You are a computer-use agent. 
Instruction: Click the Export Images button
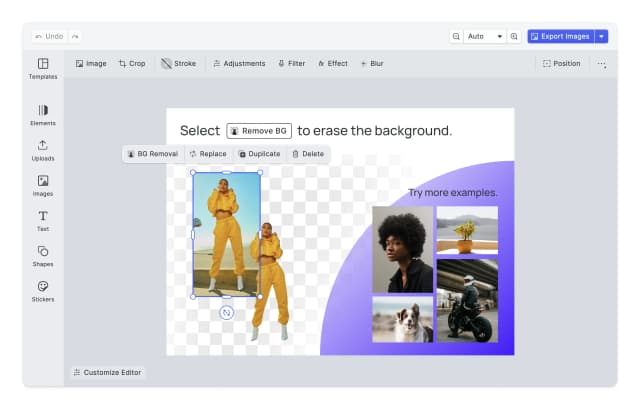click(x=560, y=36)
